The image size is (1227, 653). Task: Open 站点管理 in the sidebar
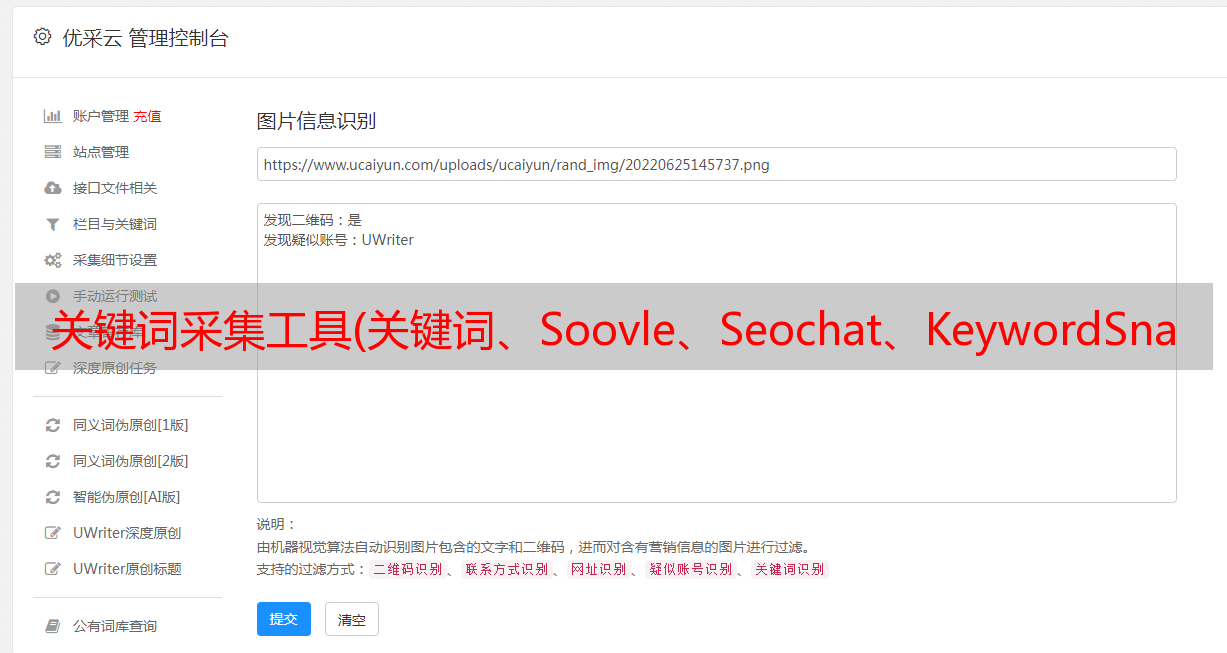pos(101,152)
